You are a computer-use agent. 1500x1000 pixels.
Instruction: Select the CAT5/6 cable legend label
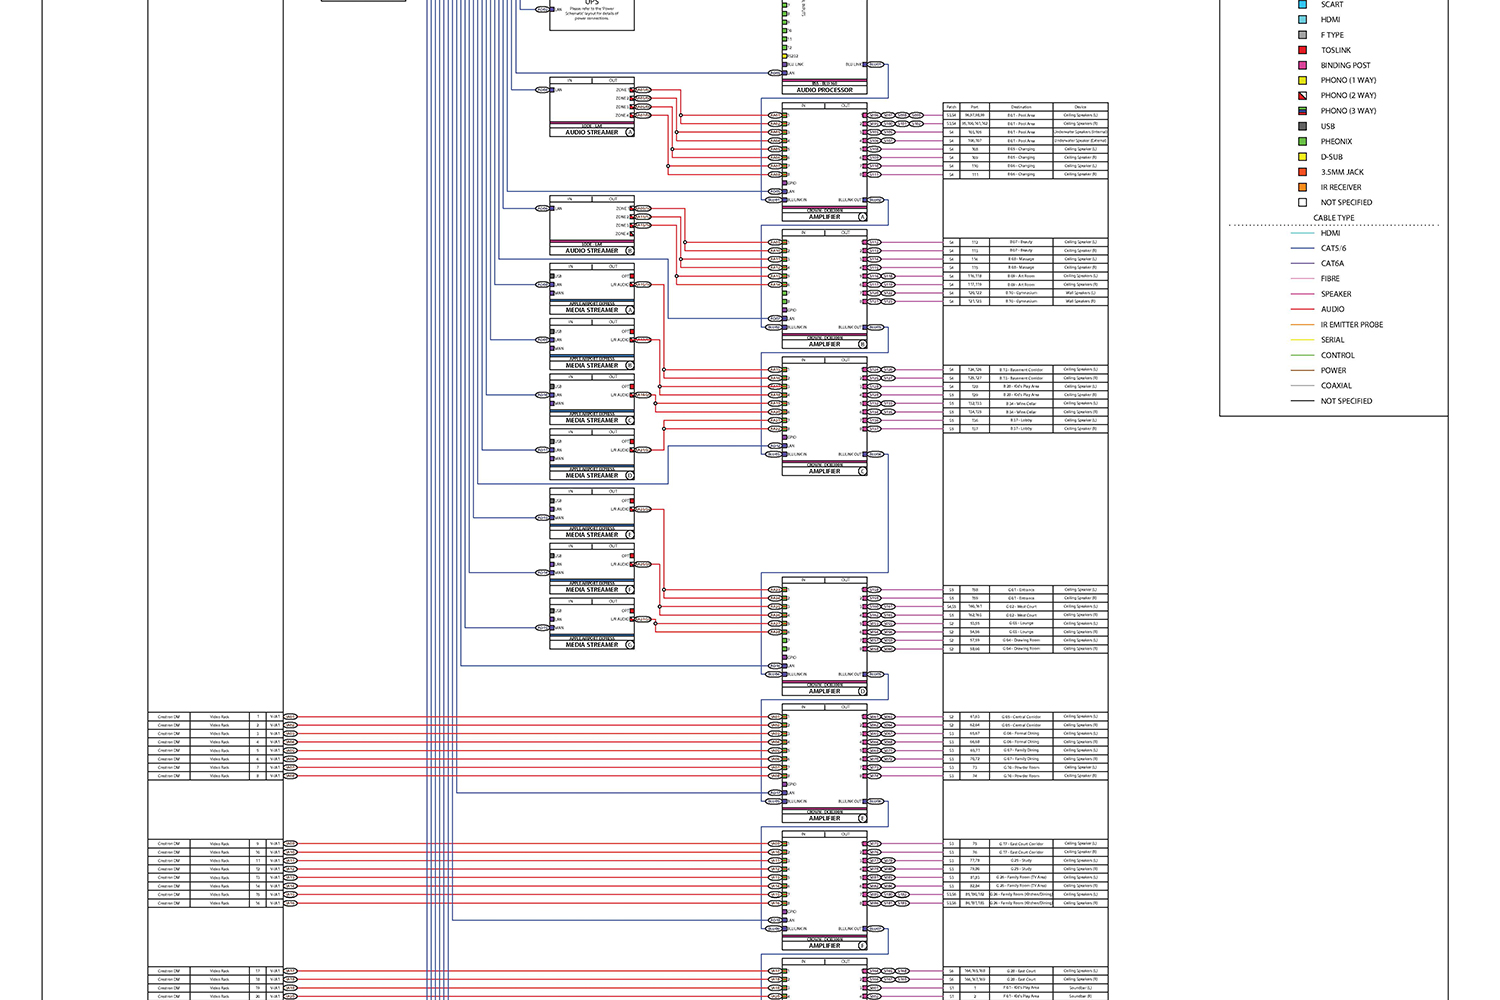pyautogui.click(x=1333, y=248)
